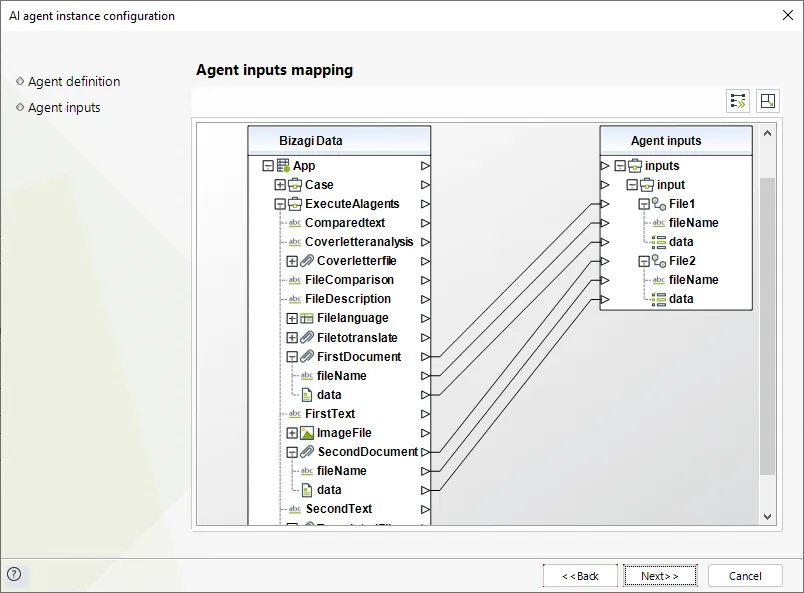Select the Case briefcase icon
This screenshot has height=593, width=804.
pyautogui.click(x=295, y=185)
